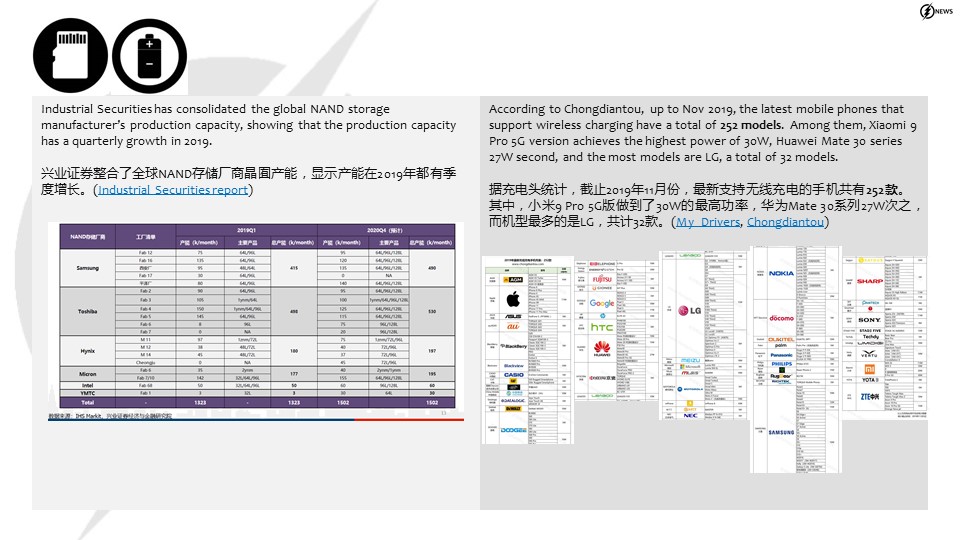
Task: Click the Samsung logo in charging list
Action: (x=781, y=432)
